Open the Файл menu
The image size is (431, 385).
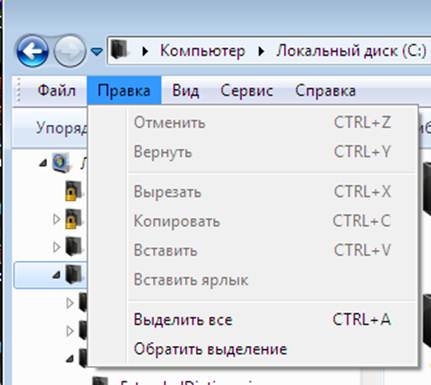57,90
